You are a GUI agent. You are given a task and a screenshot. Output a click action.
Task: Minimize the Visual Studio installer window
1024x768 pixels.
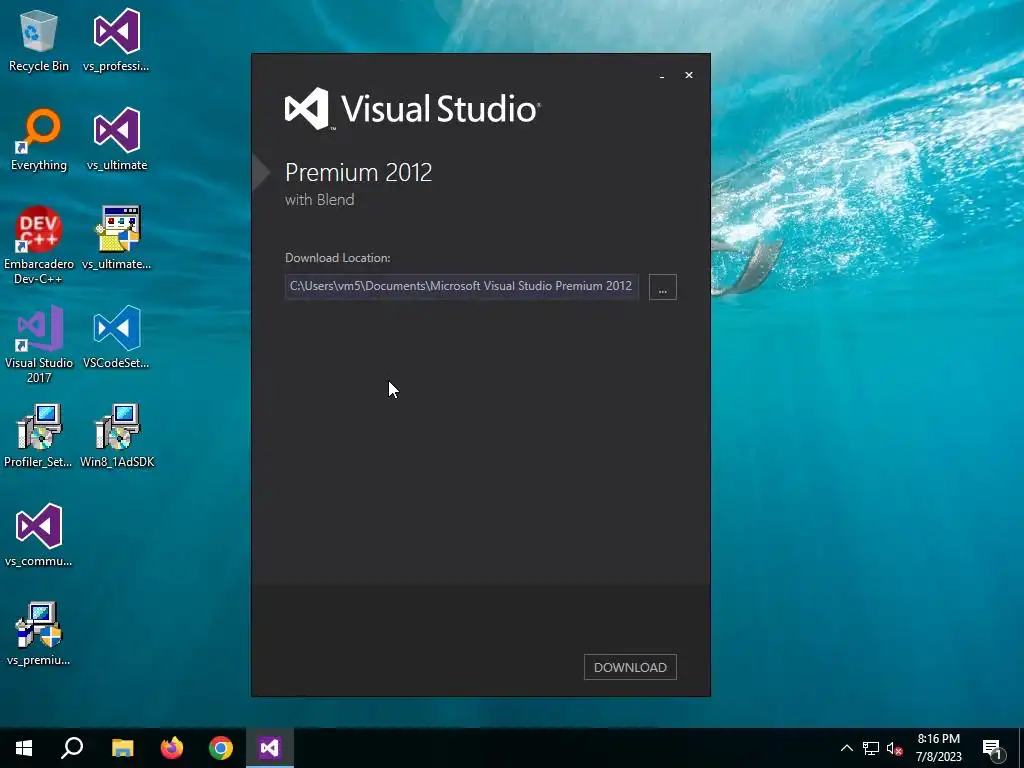click(x=662, y=76)
